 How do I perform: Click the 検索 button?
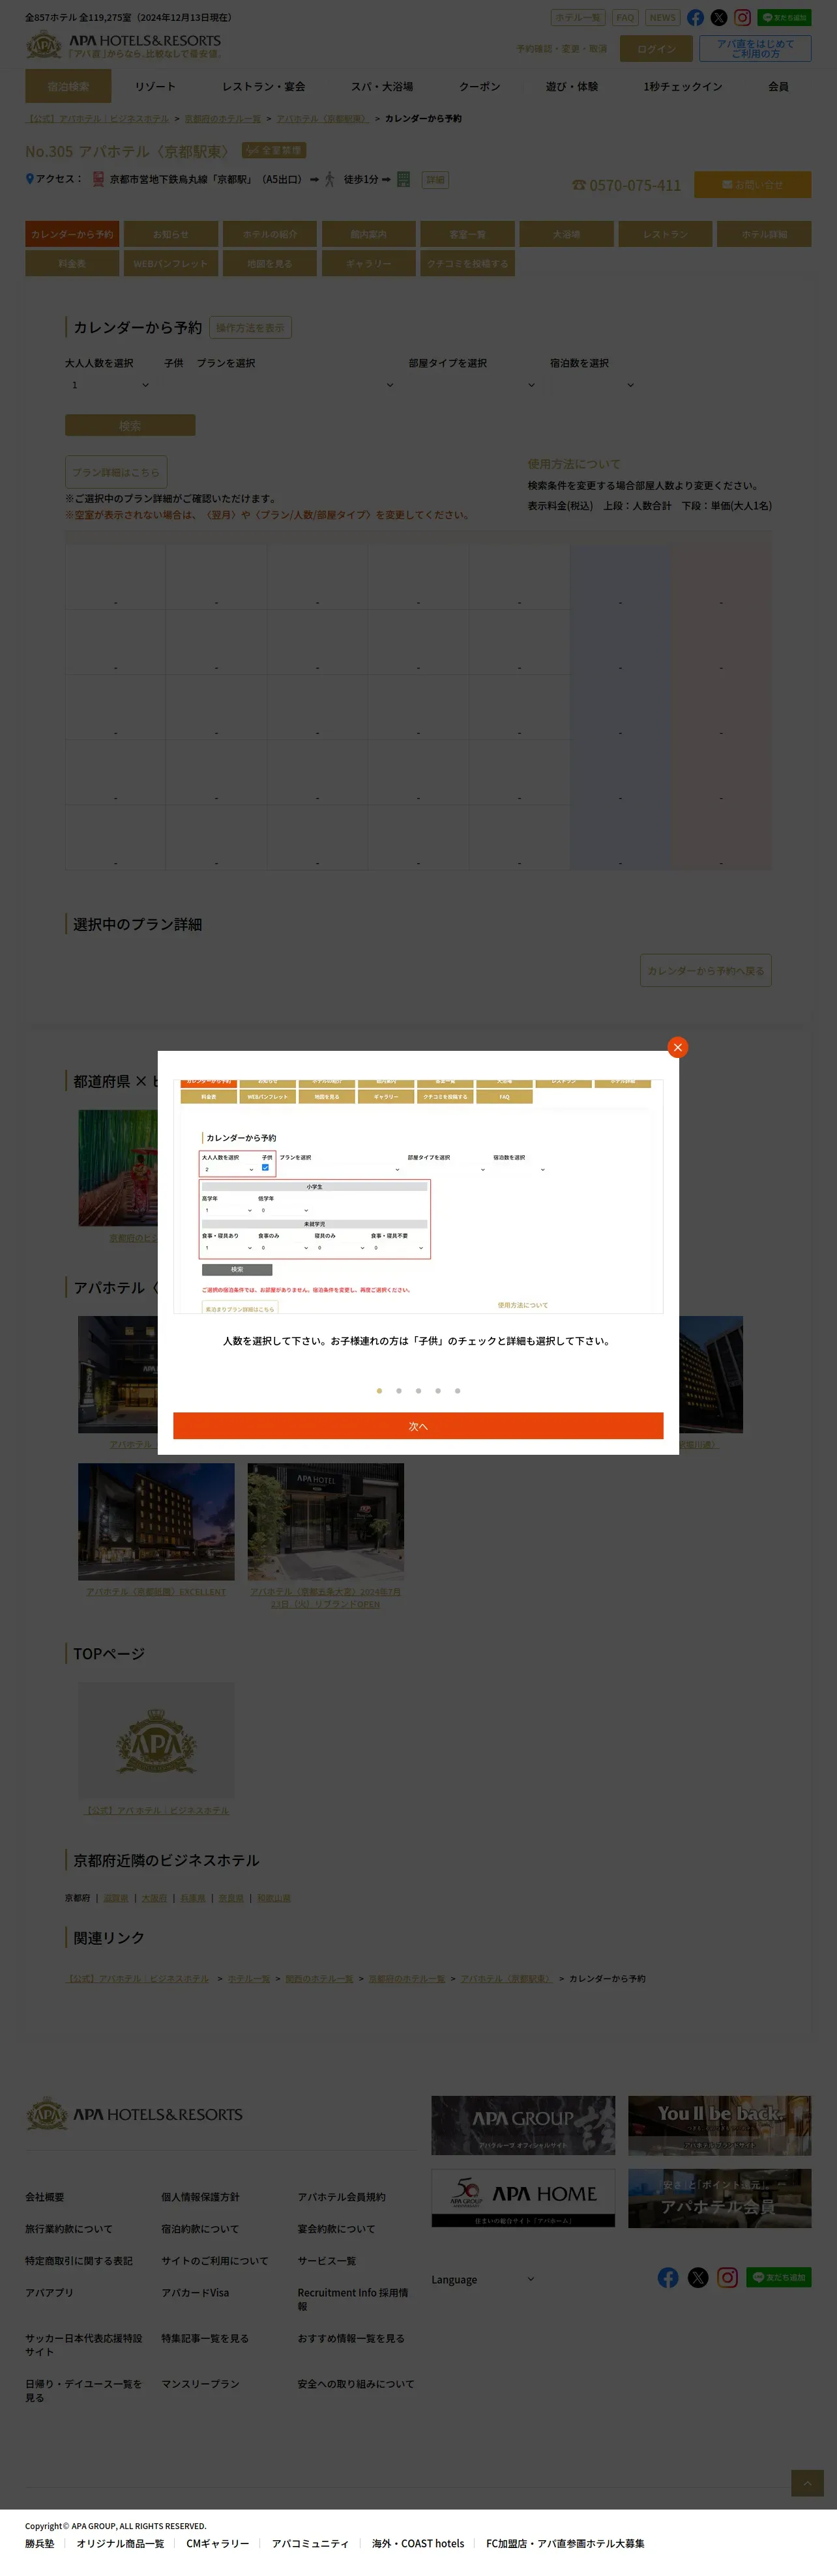click(130, 425)
